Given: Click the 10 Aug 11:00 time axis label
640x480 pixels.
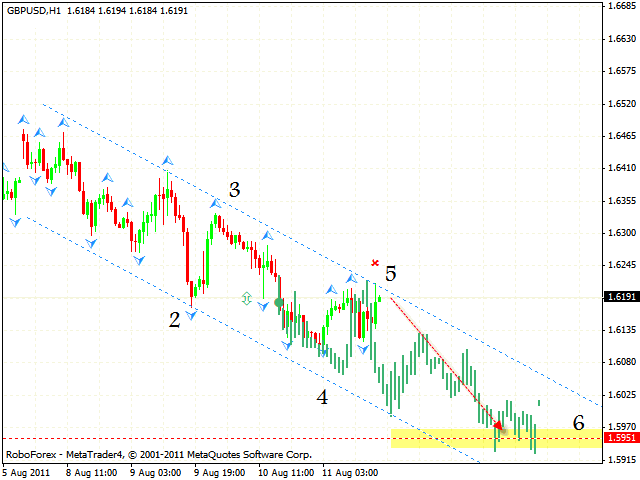Looking at the screenshot, I should point(286,473).
